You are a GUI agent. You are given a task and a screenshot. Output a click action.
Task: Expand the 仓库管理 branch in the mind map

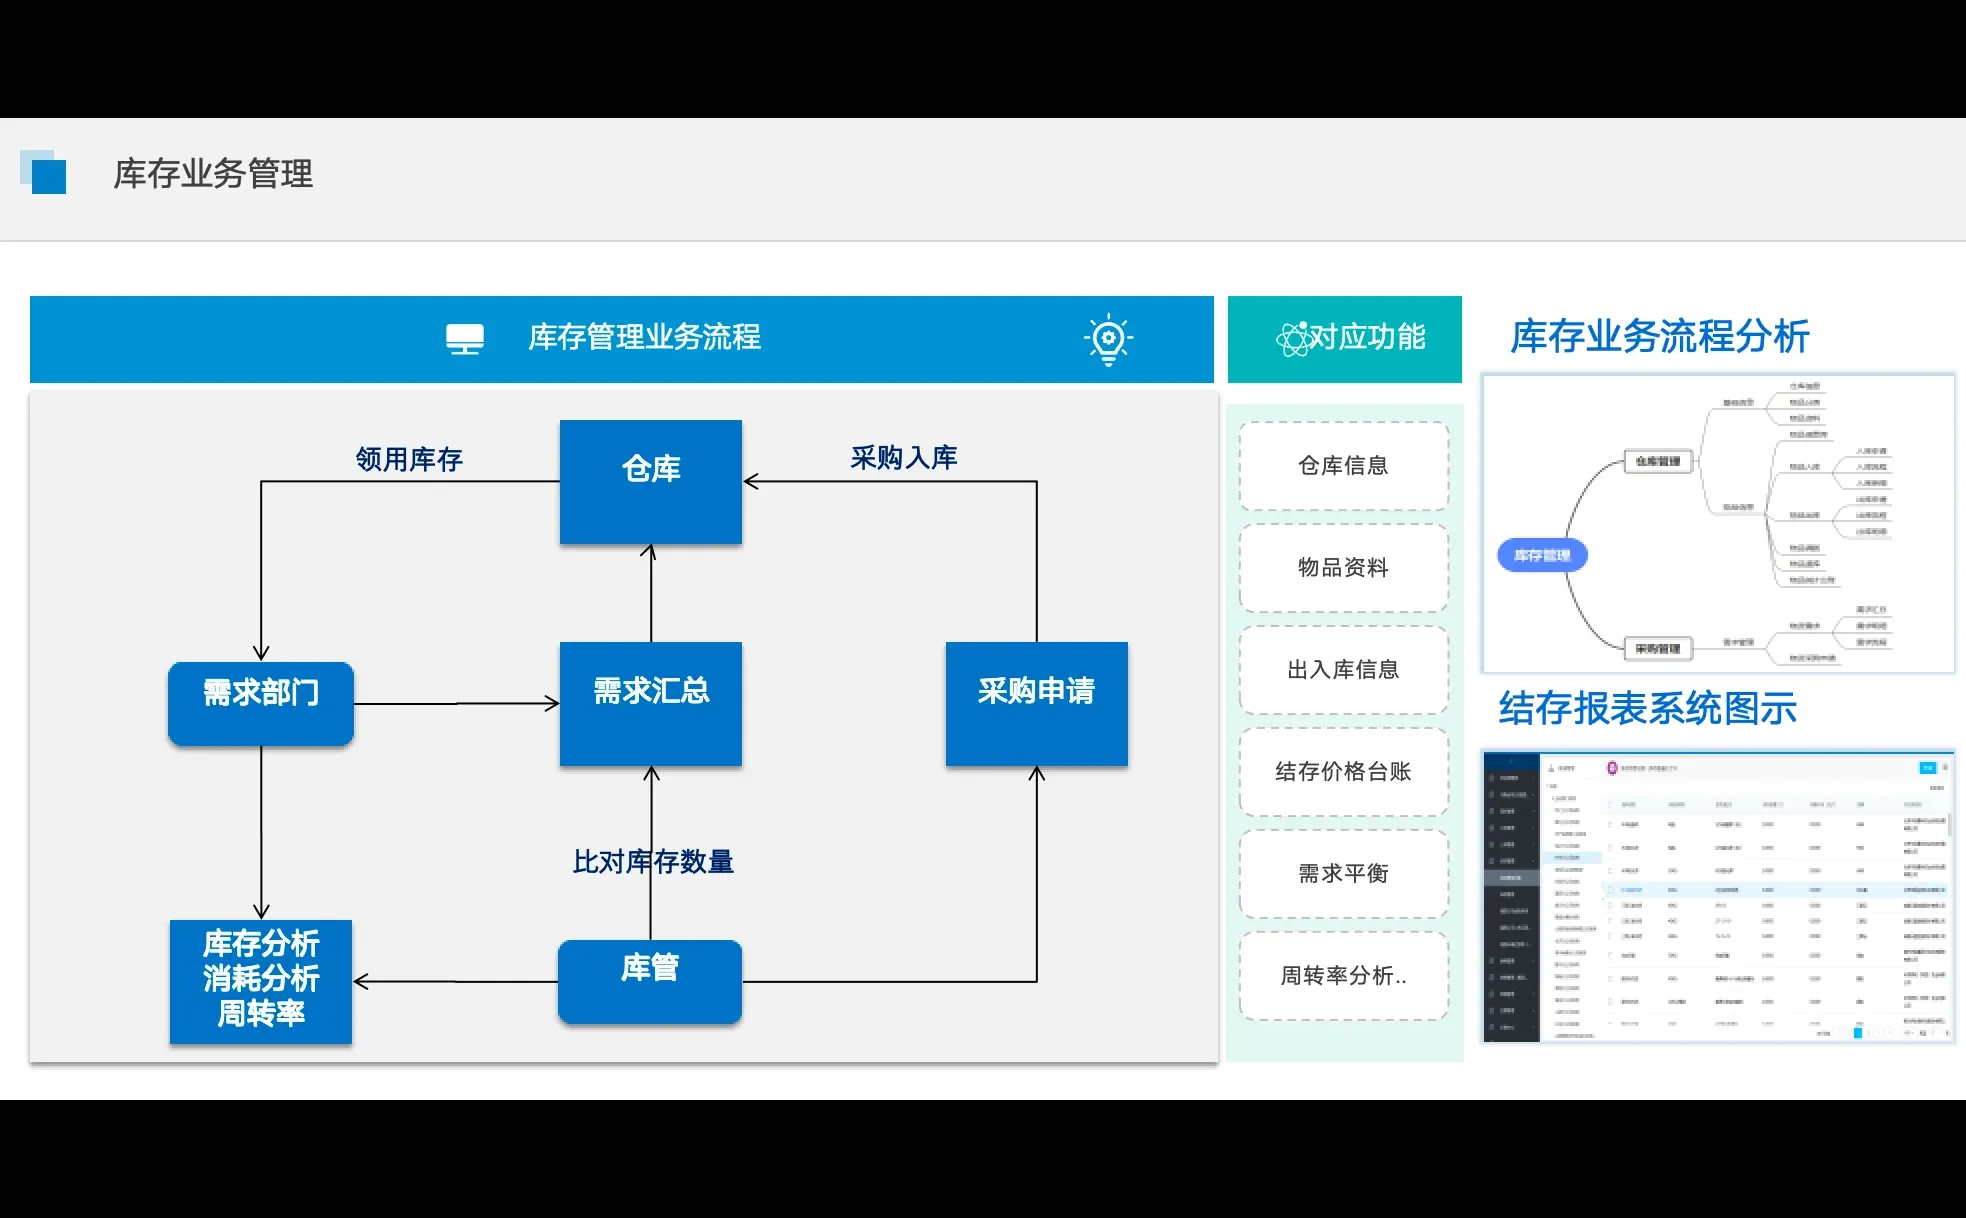point(1659,461)
